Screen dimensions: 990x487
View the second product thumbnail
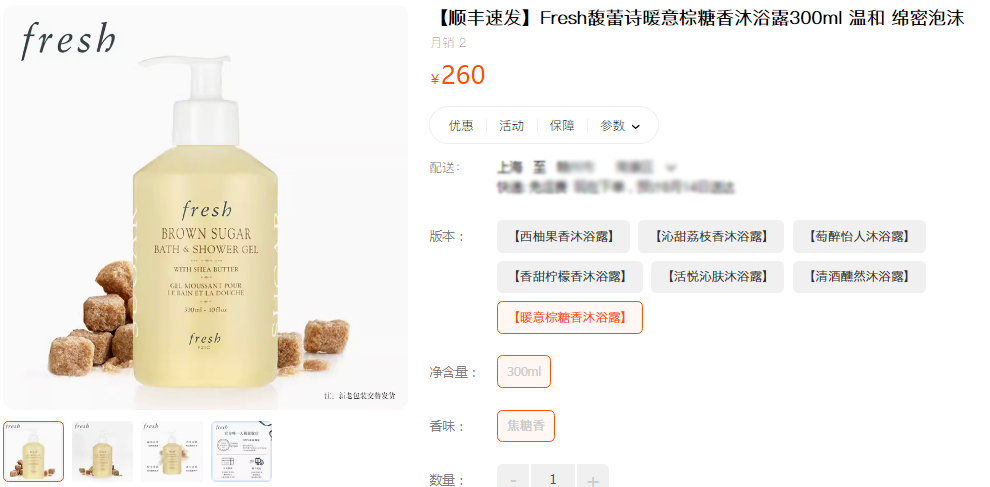pos(102,451)
